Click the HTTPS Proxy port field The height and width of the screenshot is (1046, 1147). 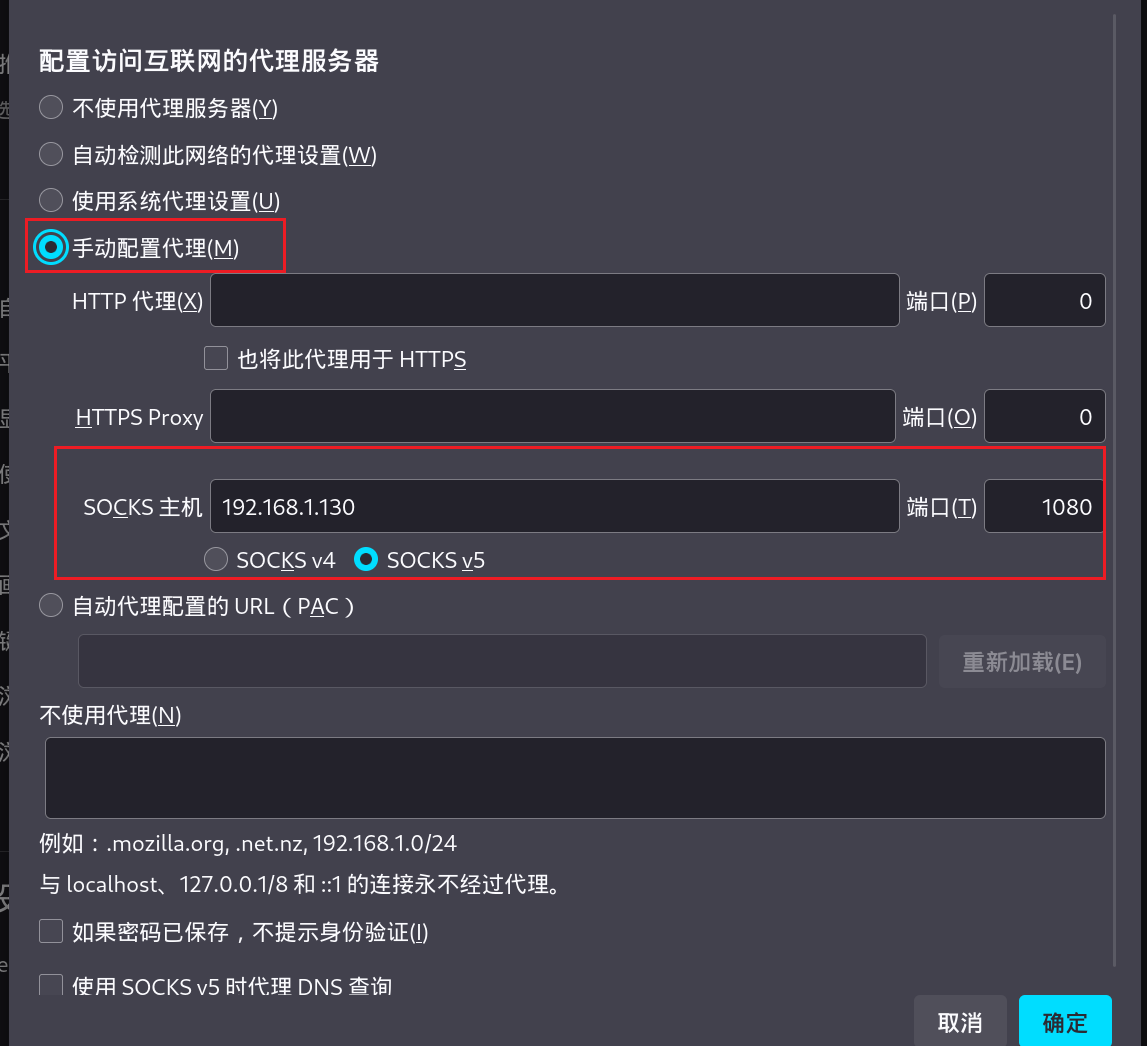tap(1044, 417)
